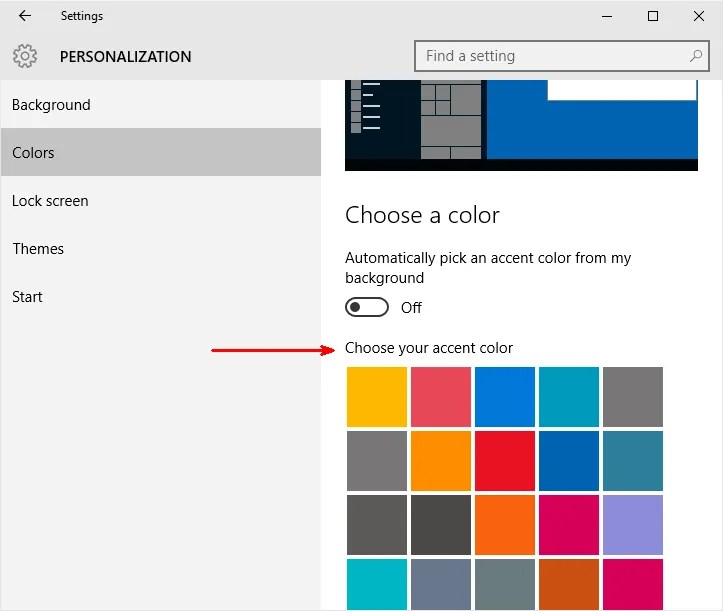Image resolution: width=723 pixels, height=611 pixels.
Task: Pick the steel teal swatch in second row
Action: [x=633, y=461]
